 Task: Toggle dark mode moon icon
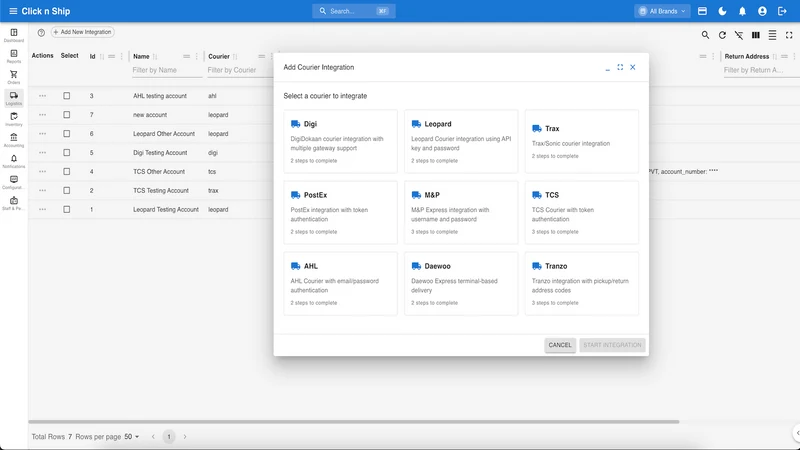[x=722, y=11]
